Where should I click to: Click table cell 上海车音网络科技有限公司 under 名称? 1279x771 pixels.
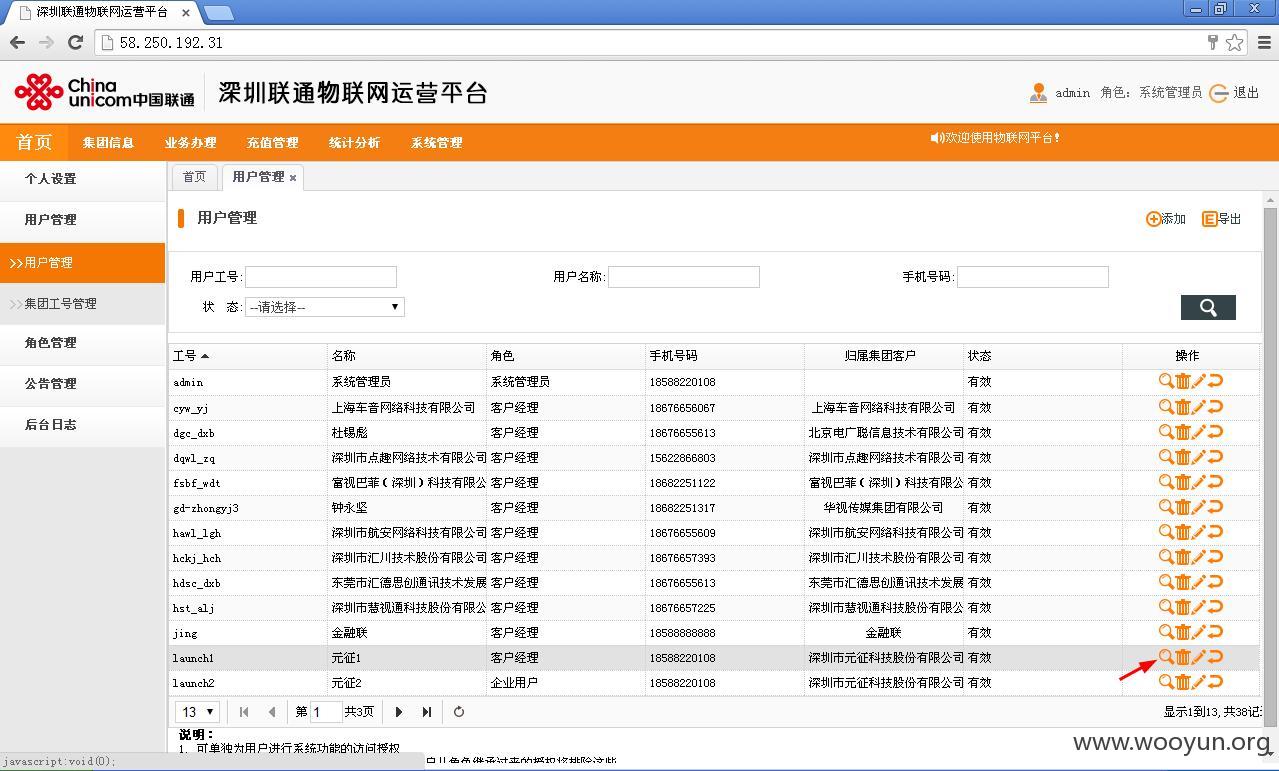click(404, 408)
